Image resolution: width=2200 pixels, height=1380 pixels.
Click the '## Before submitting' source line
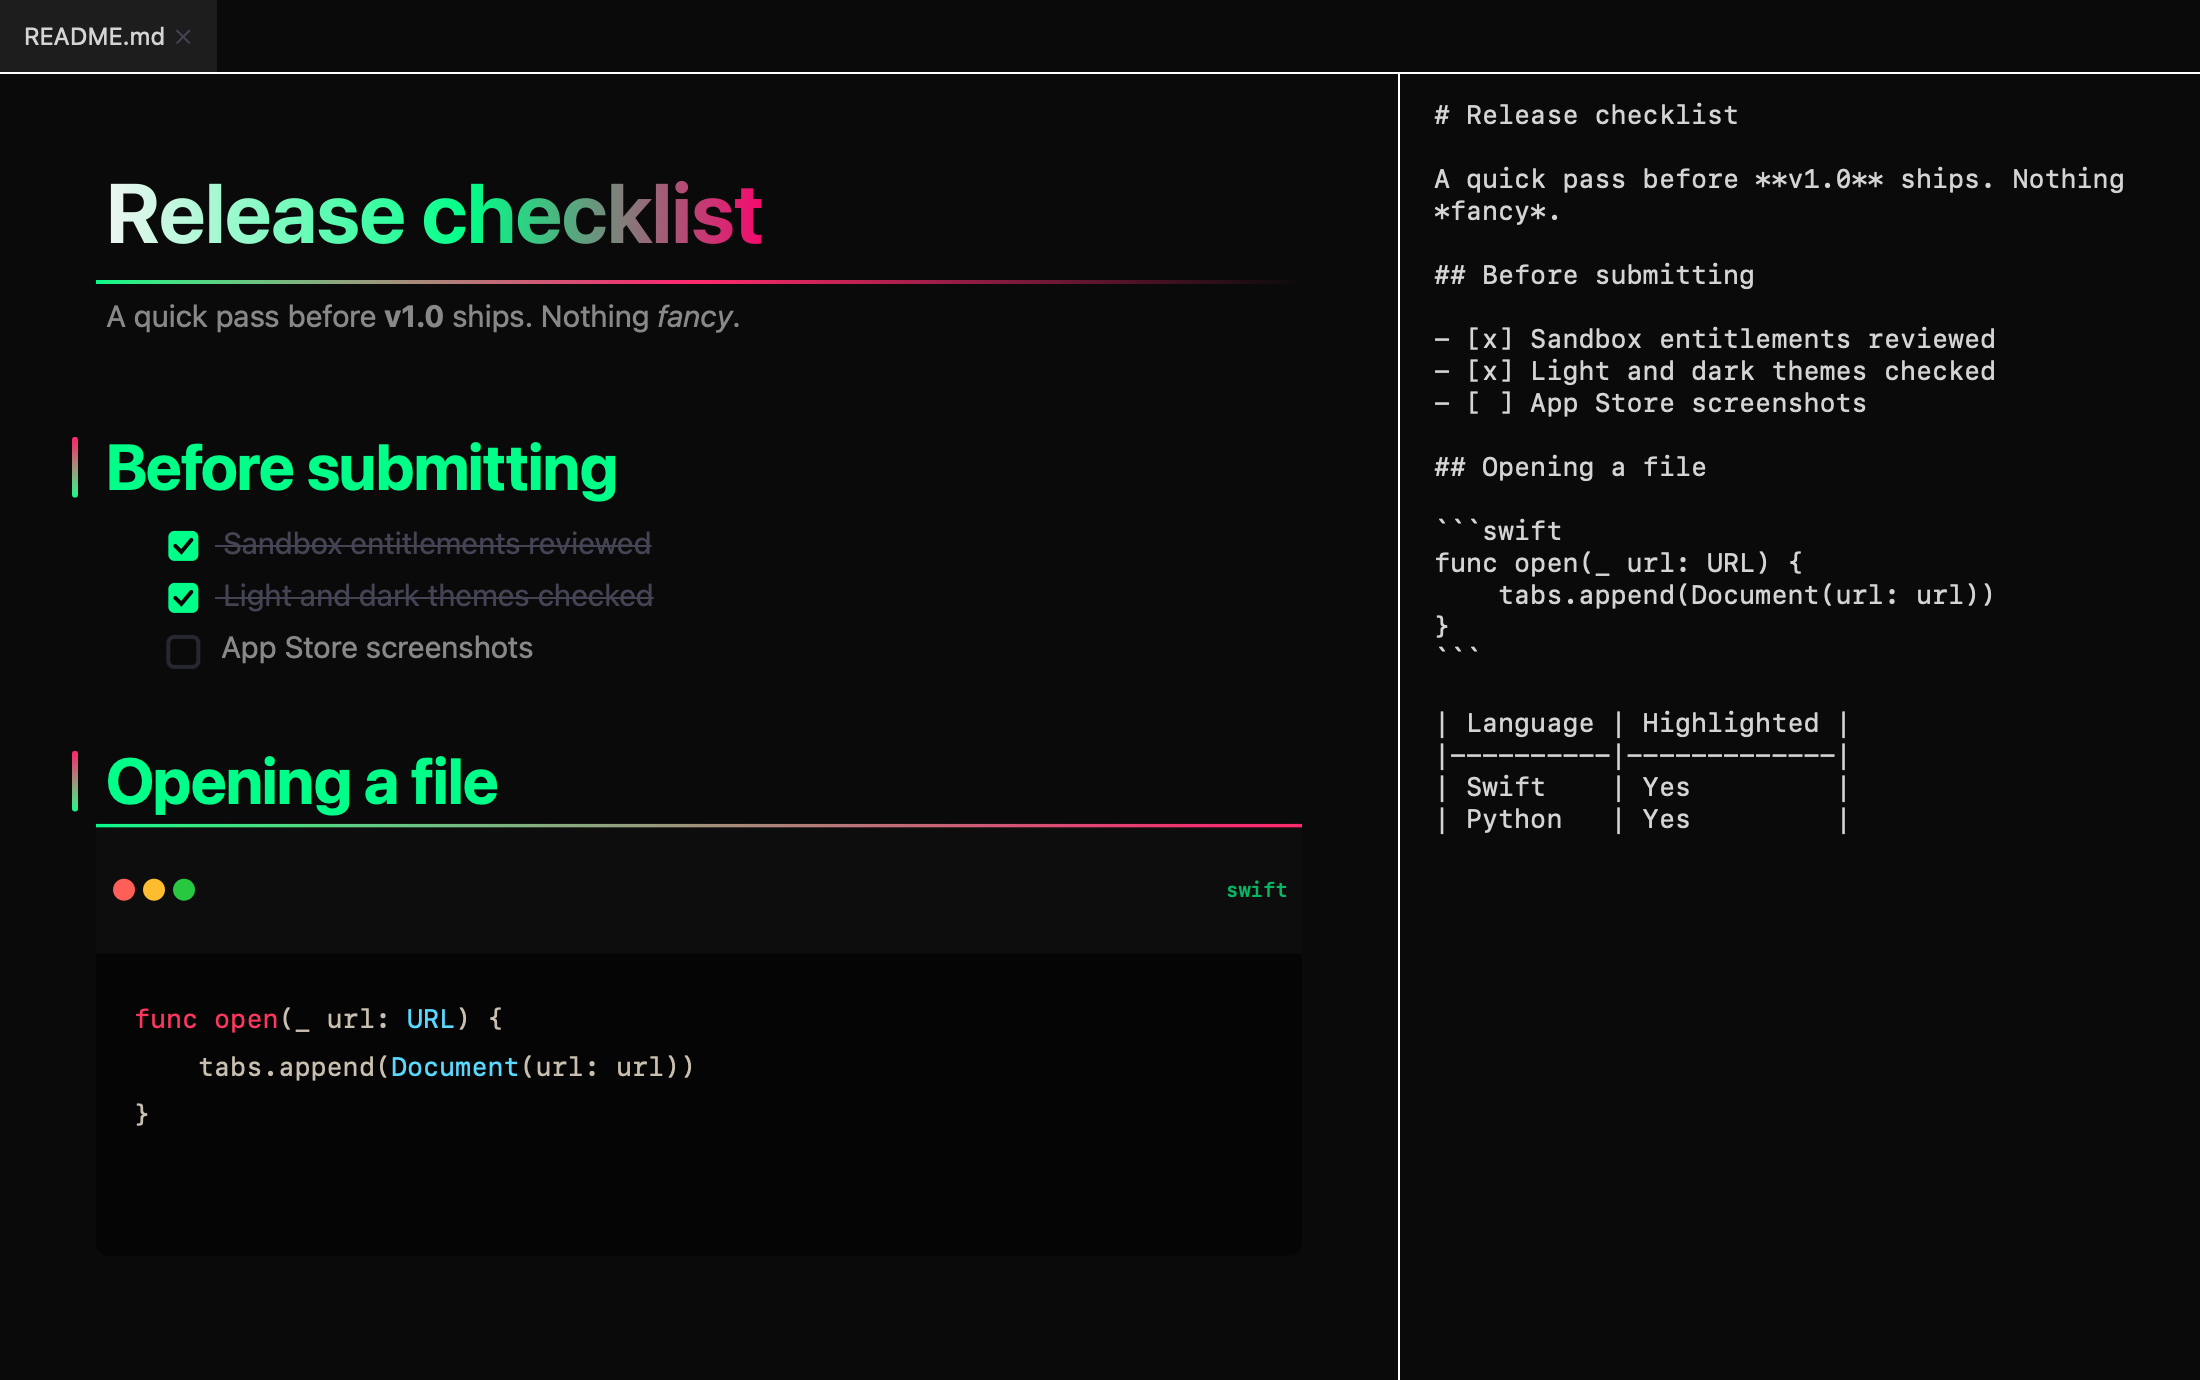pyautogui.click(x=1594, y=275)
